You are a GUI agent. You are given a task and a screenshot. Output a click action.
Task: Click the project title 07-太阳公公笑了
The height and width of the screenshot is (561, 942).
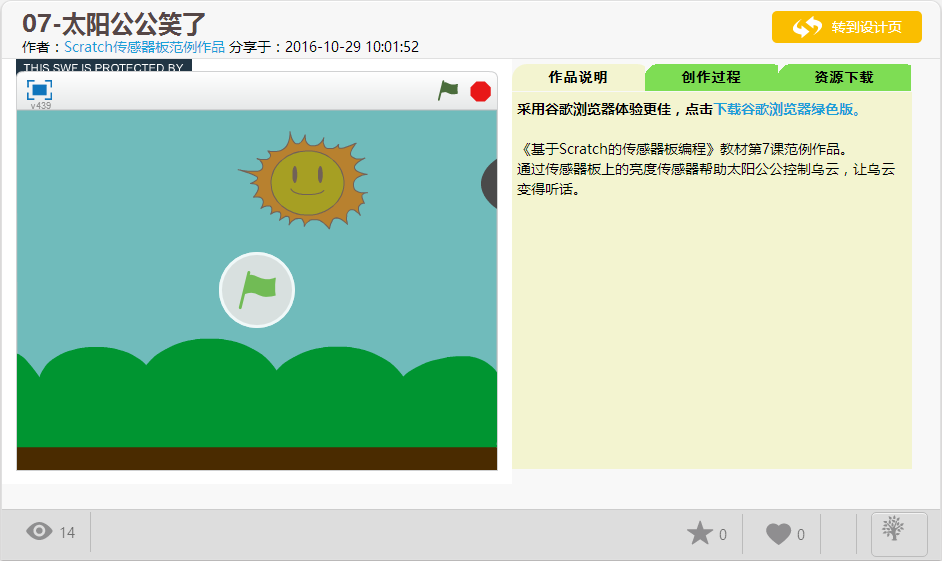click(x=113, y=22)
